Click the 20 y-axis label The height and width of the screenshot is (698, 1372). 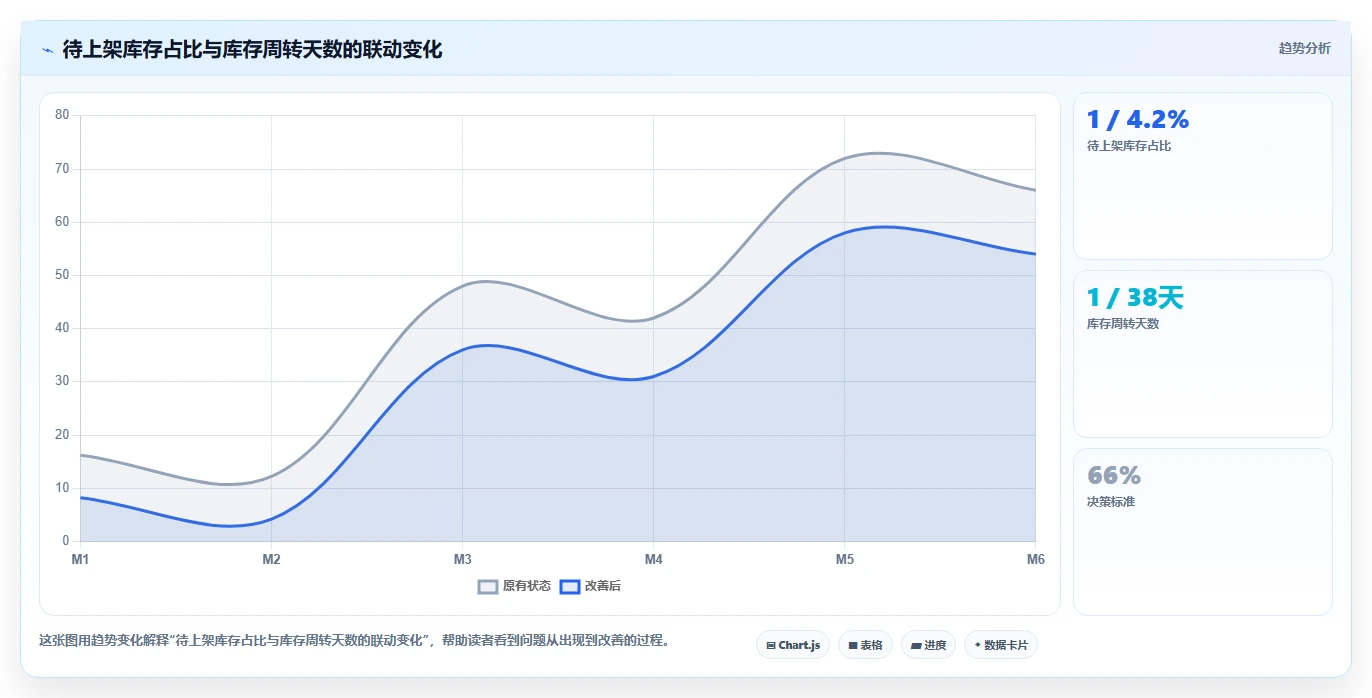(x=62, y=435)
